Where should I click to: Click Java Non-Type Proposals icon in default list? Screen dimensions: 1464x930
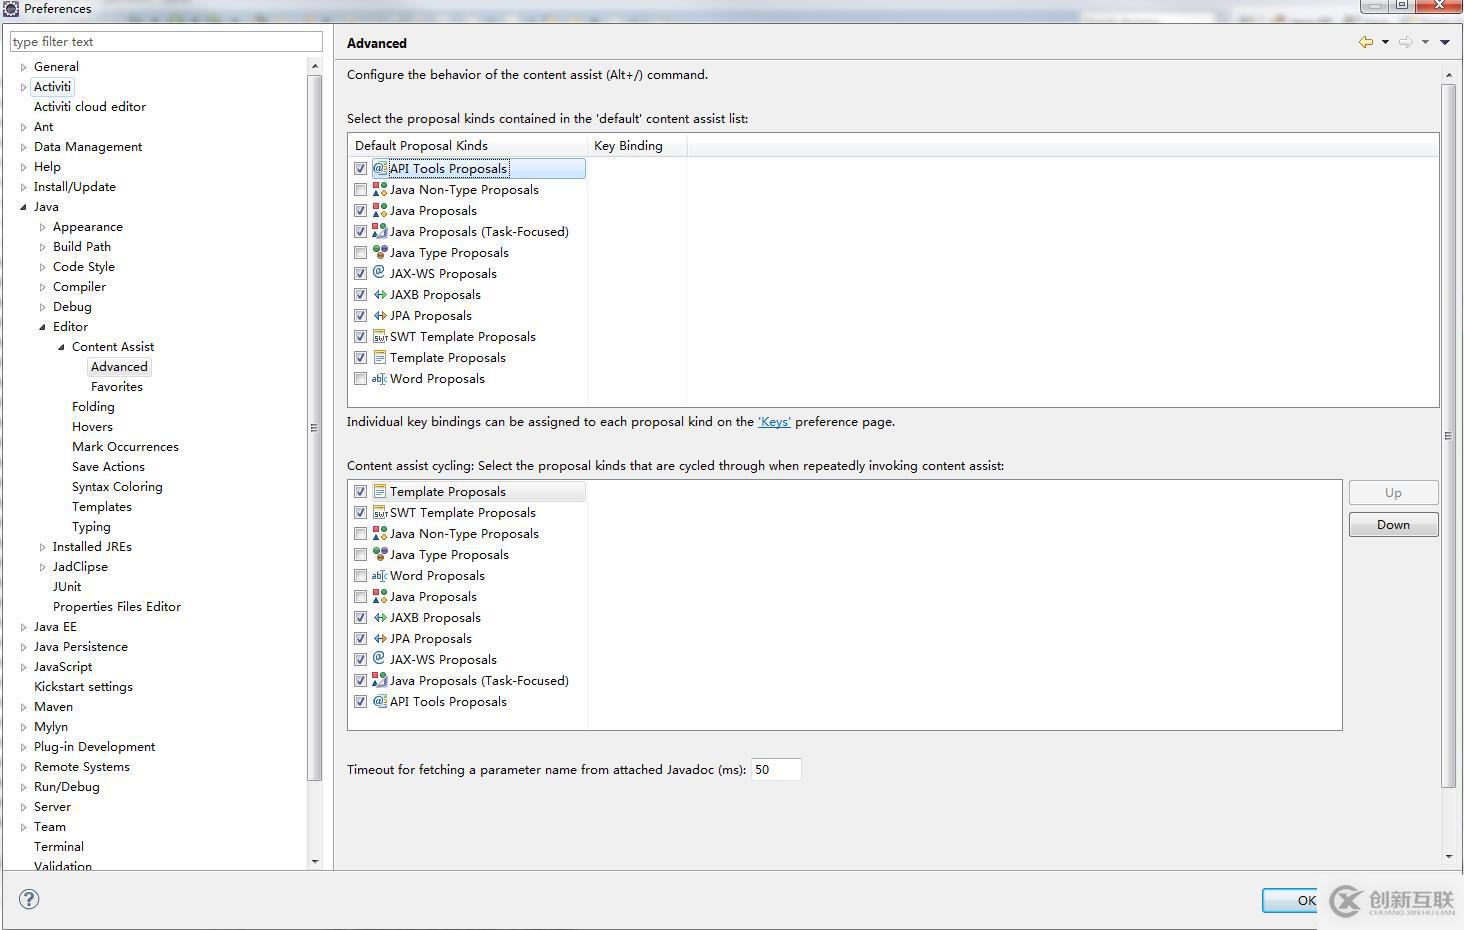click(380, 189)
